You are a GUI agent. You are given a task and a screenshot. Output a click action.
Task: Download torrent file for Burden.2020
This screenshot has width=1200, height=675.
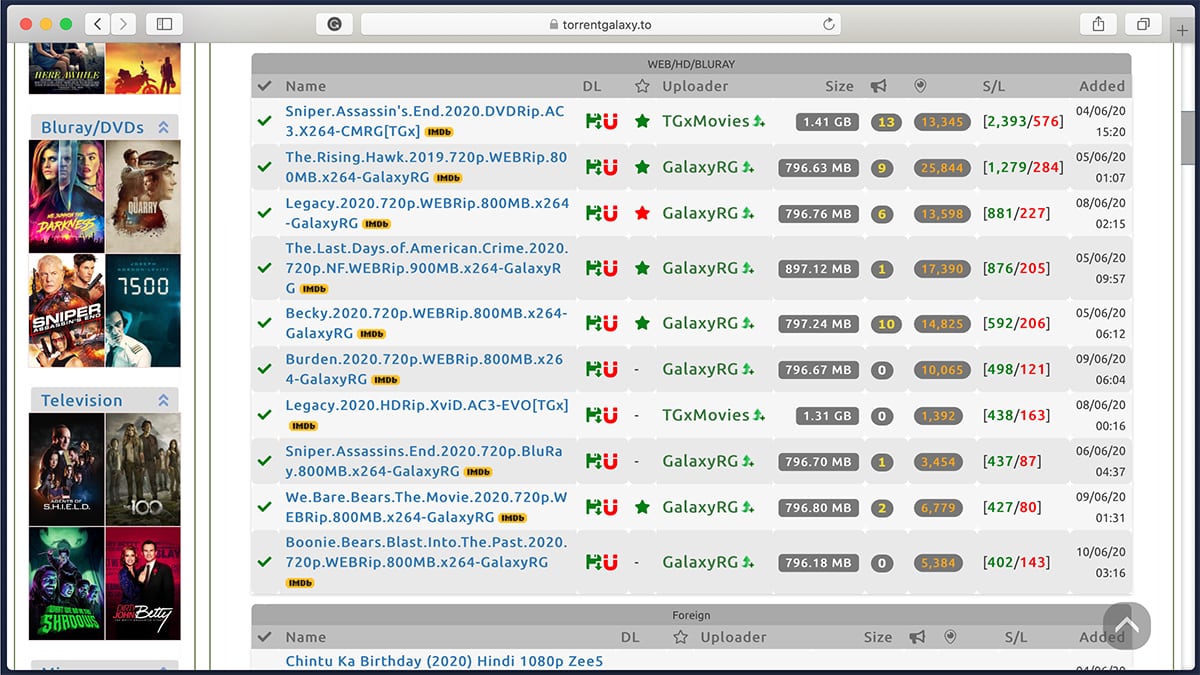point(593,369)
